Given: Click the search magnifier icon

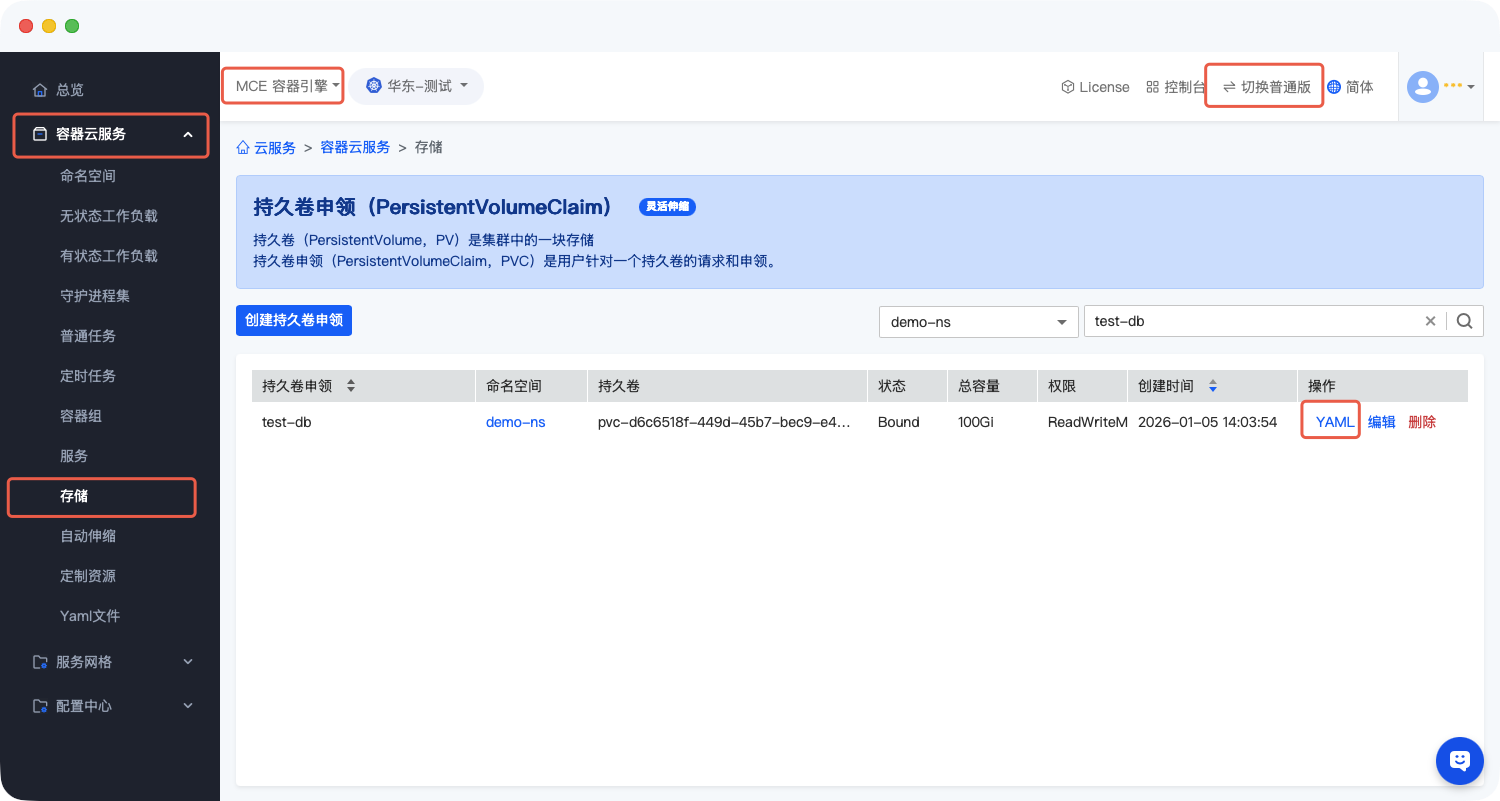Looking at the screenshot, I should click(1465, 321).
